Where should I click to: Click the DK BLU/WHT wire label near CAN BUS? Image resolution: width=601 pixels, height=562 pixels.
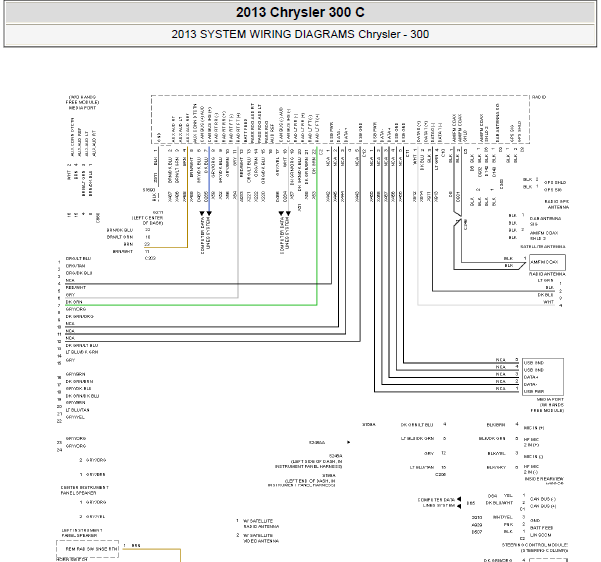[x=499, y=503]
